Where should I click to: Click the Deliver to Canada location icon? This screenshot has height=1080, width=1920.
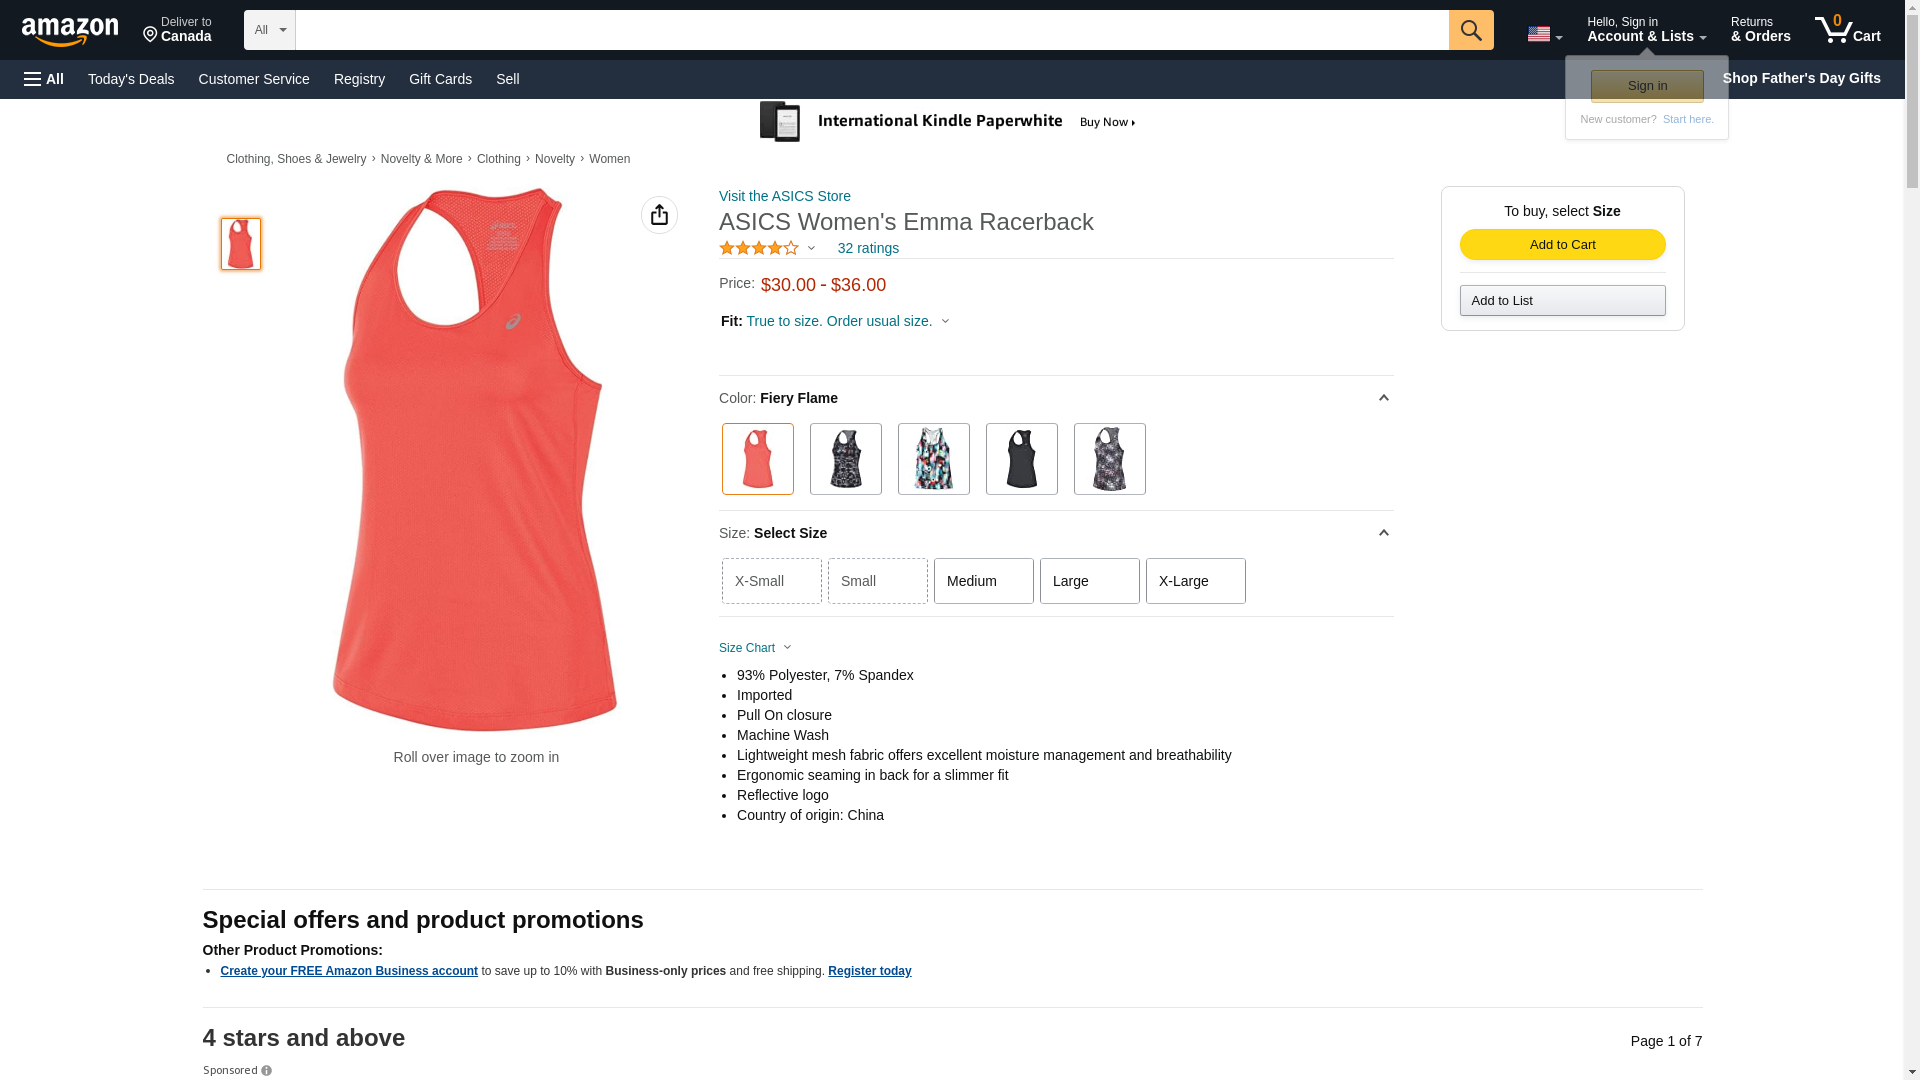click(150, 36)
